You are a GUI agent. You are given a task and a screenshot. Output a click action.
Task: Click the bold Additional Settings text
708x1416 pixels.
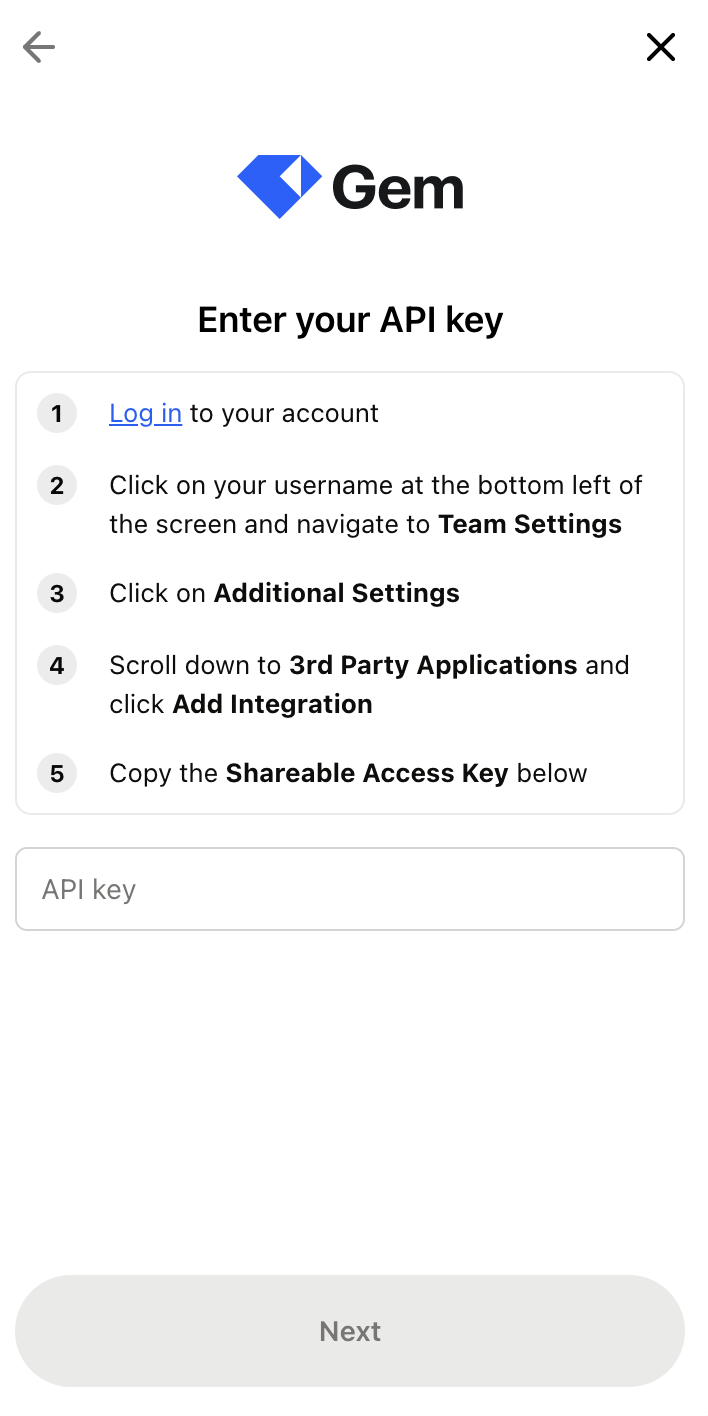coord(337,594)
